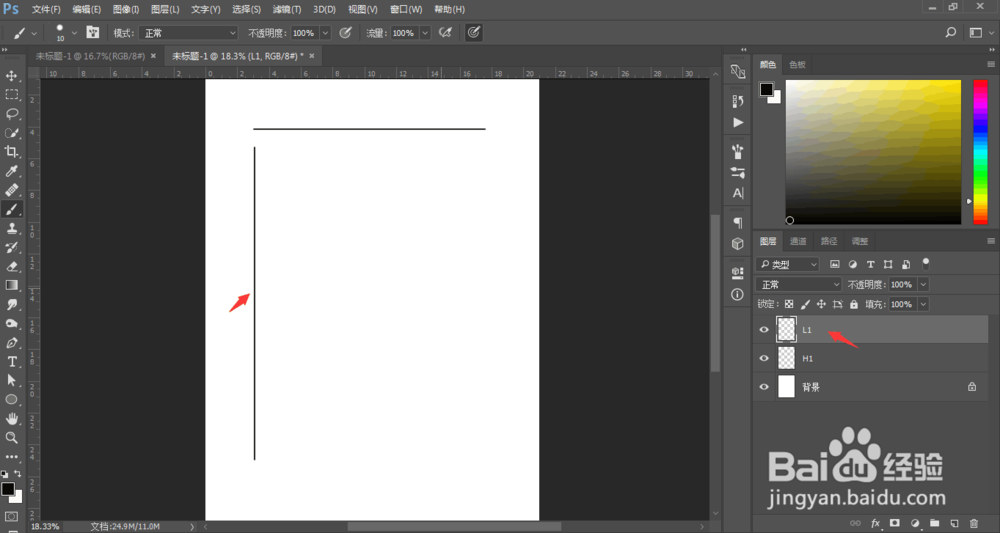Viewport: 1000px width, 533px height.
Task: Open brush preset picker arrow
Action: tap(74, 33)
